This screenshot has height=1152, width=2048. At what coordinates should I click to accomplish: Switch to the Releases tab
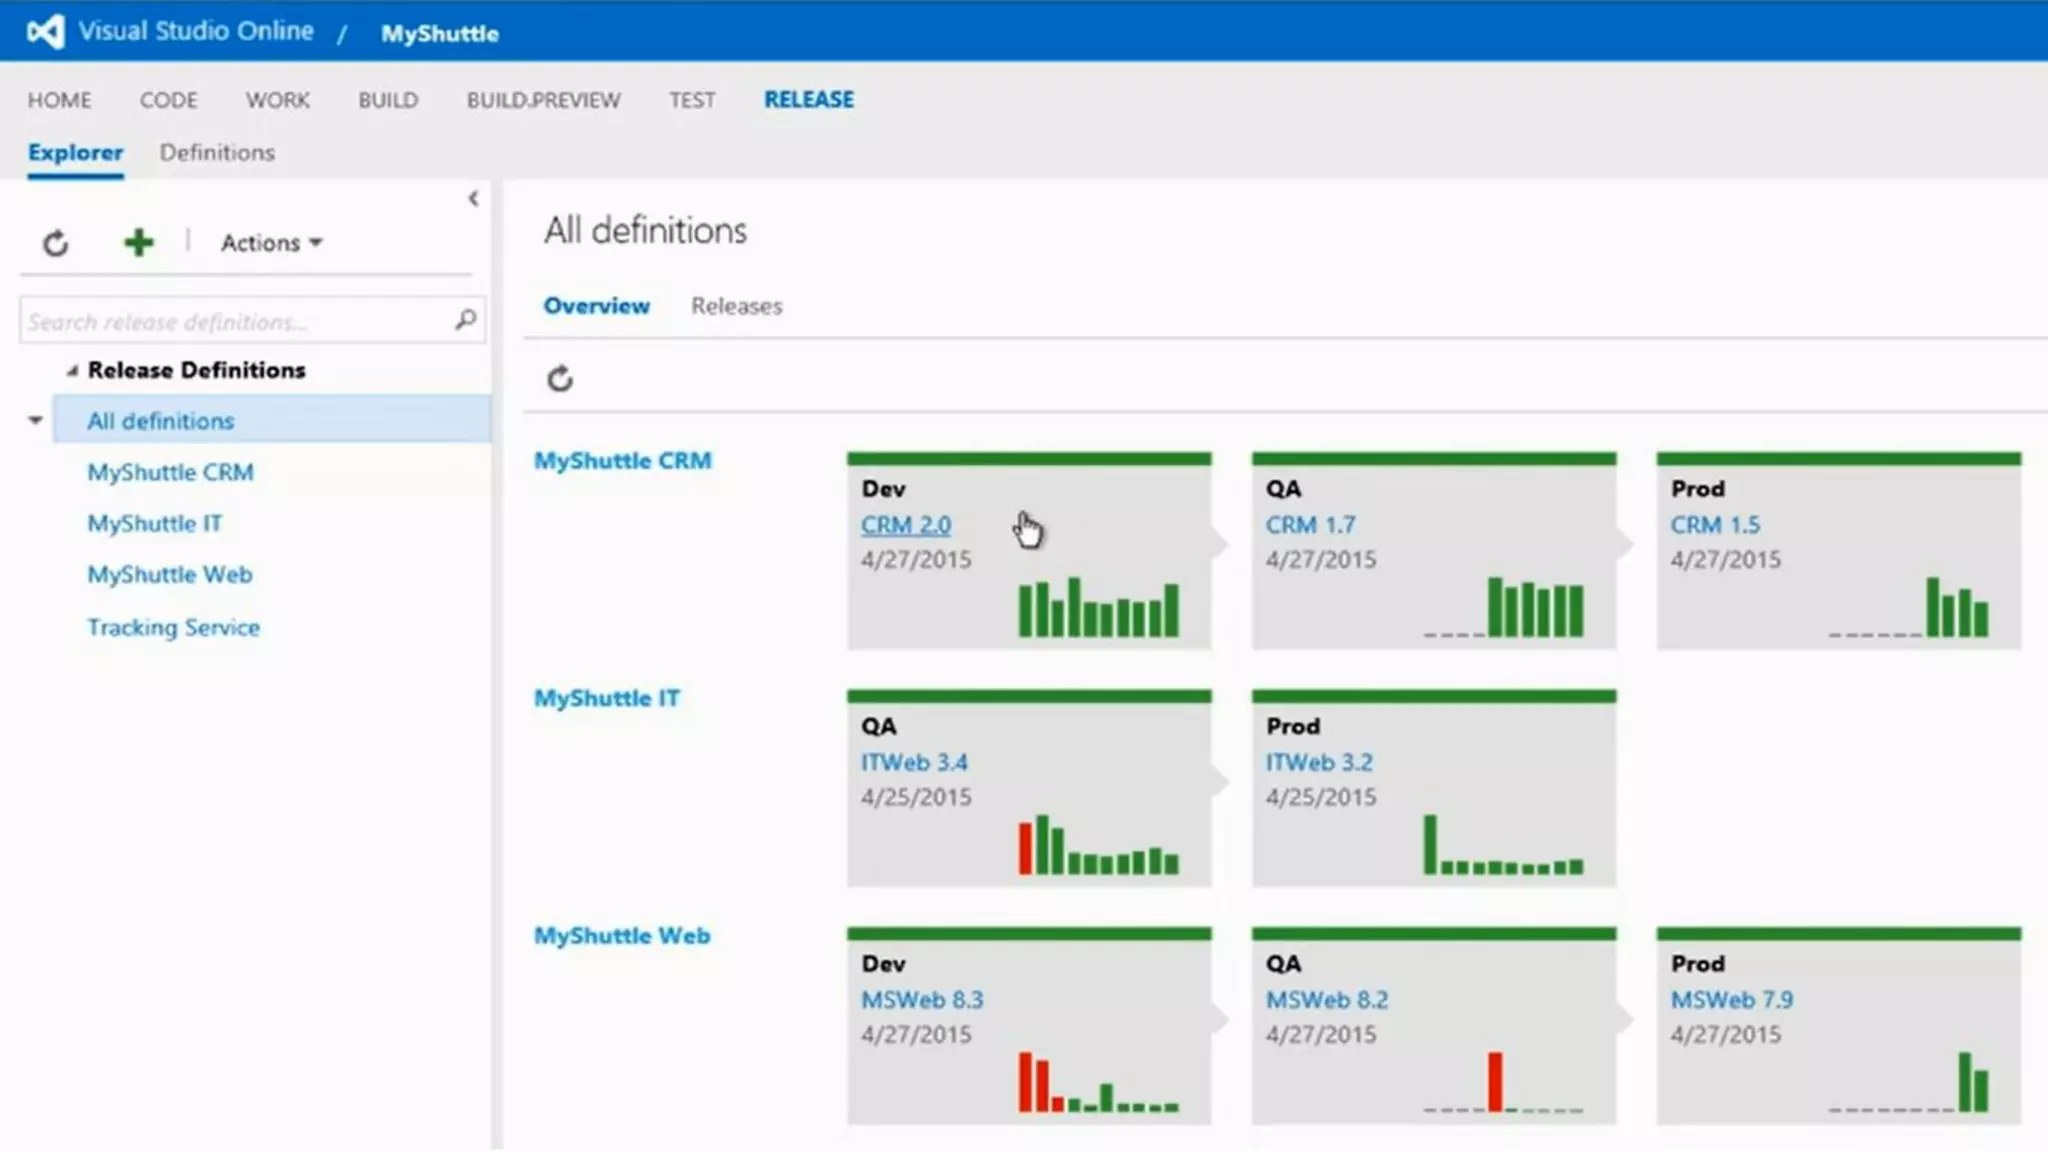(x=736, y=306)
